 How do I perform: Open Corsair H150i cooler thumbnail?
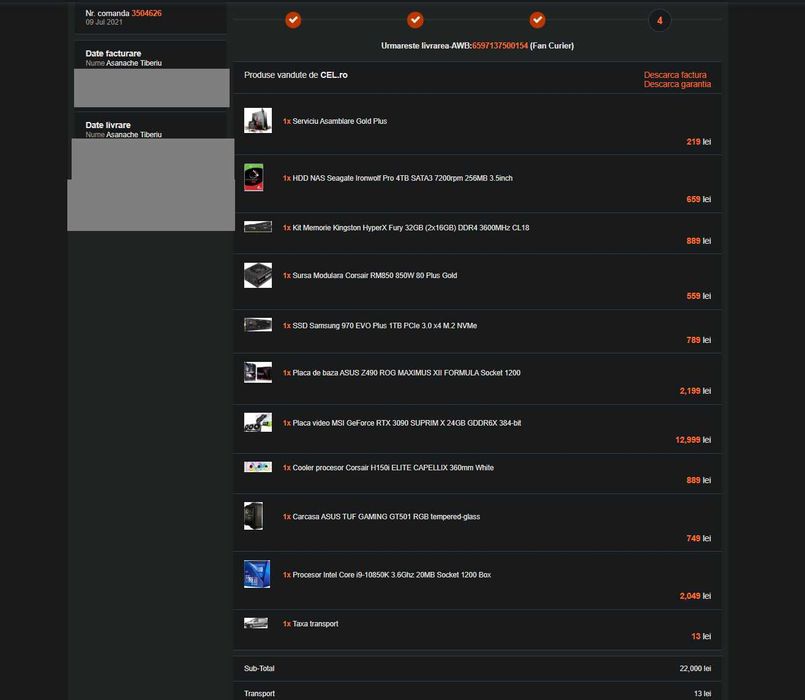[258, 467]
